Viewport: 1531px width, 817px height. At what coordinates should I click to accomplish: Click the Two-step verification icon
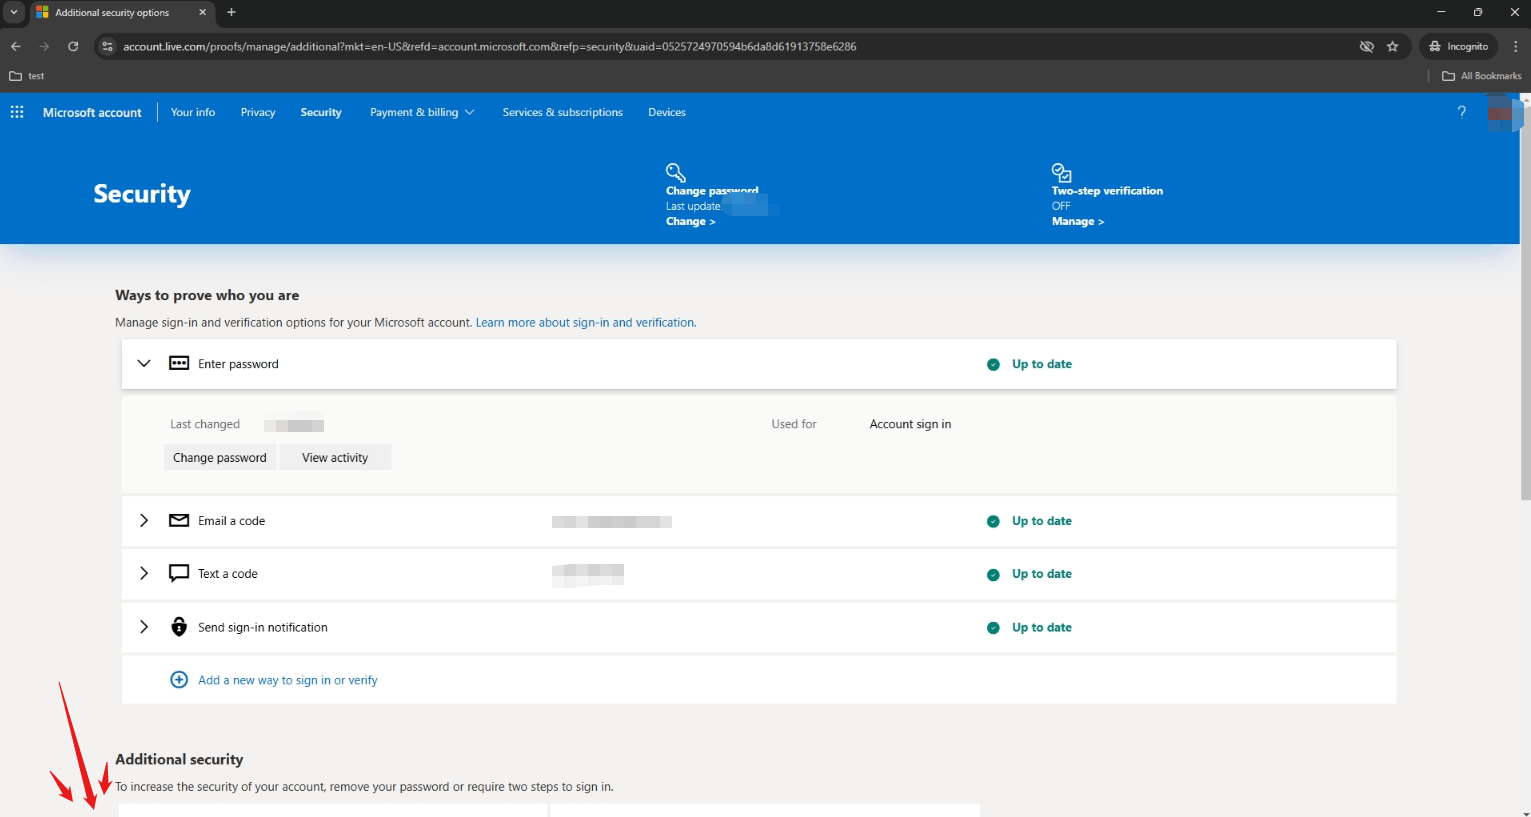point(1060,171)
